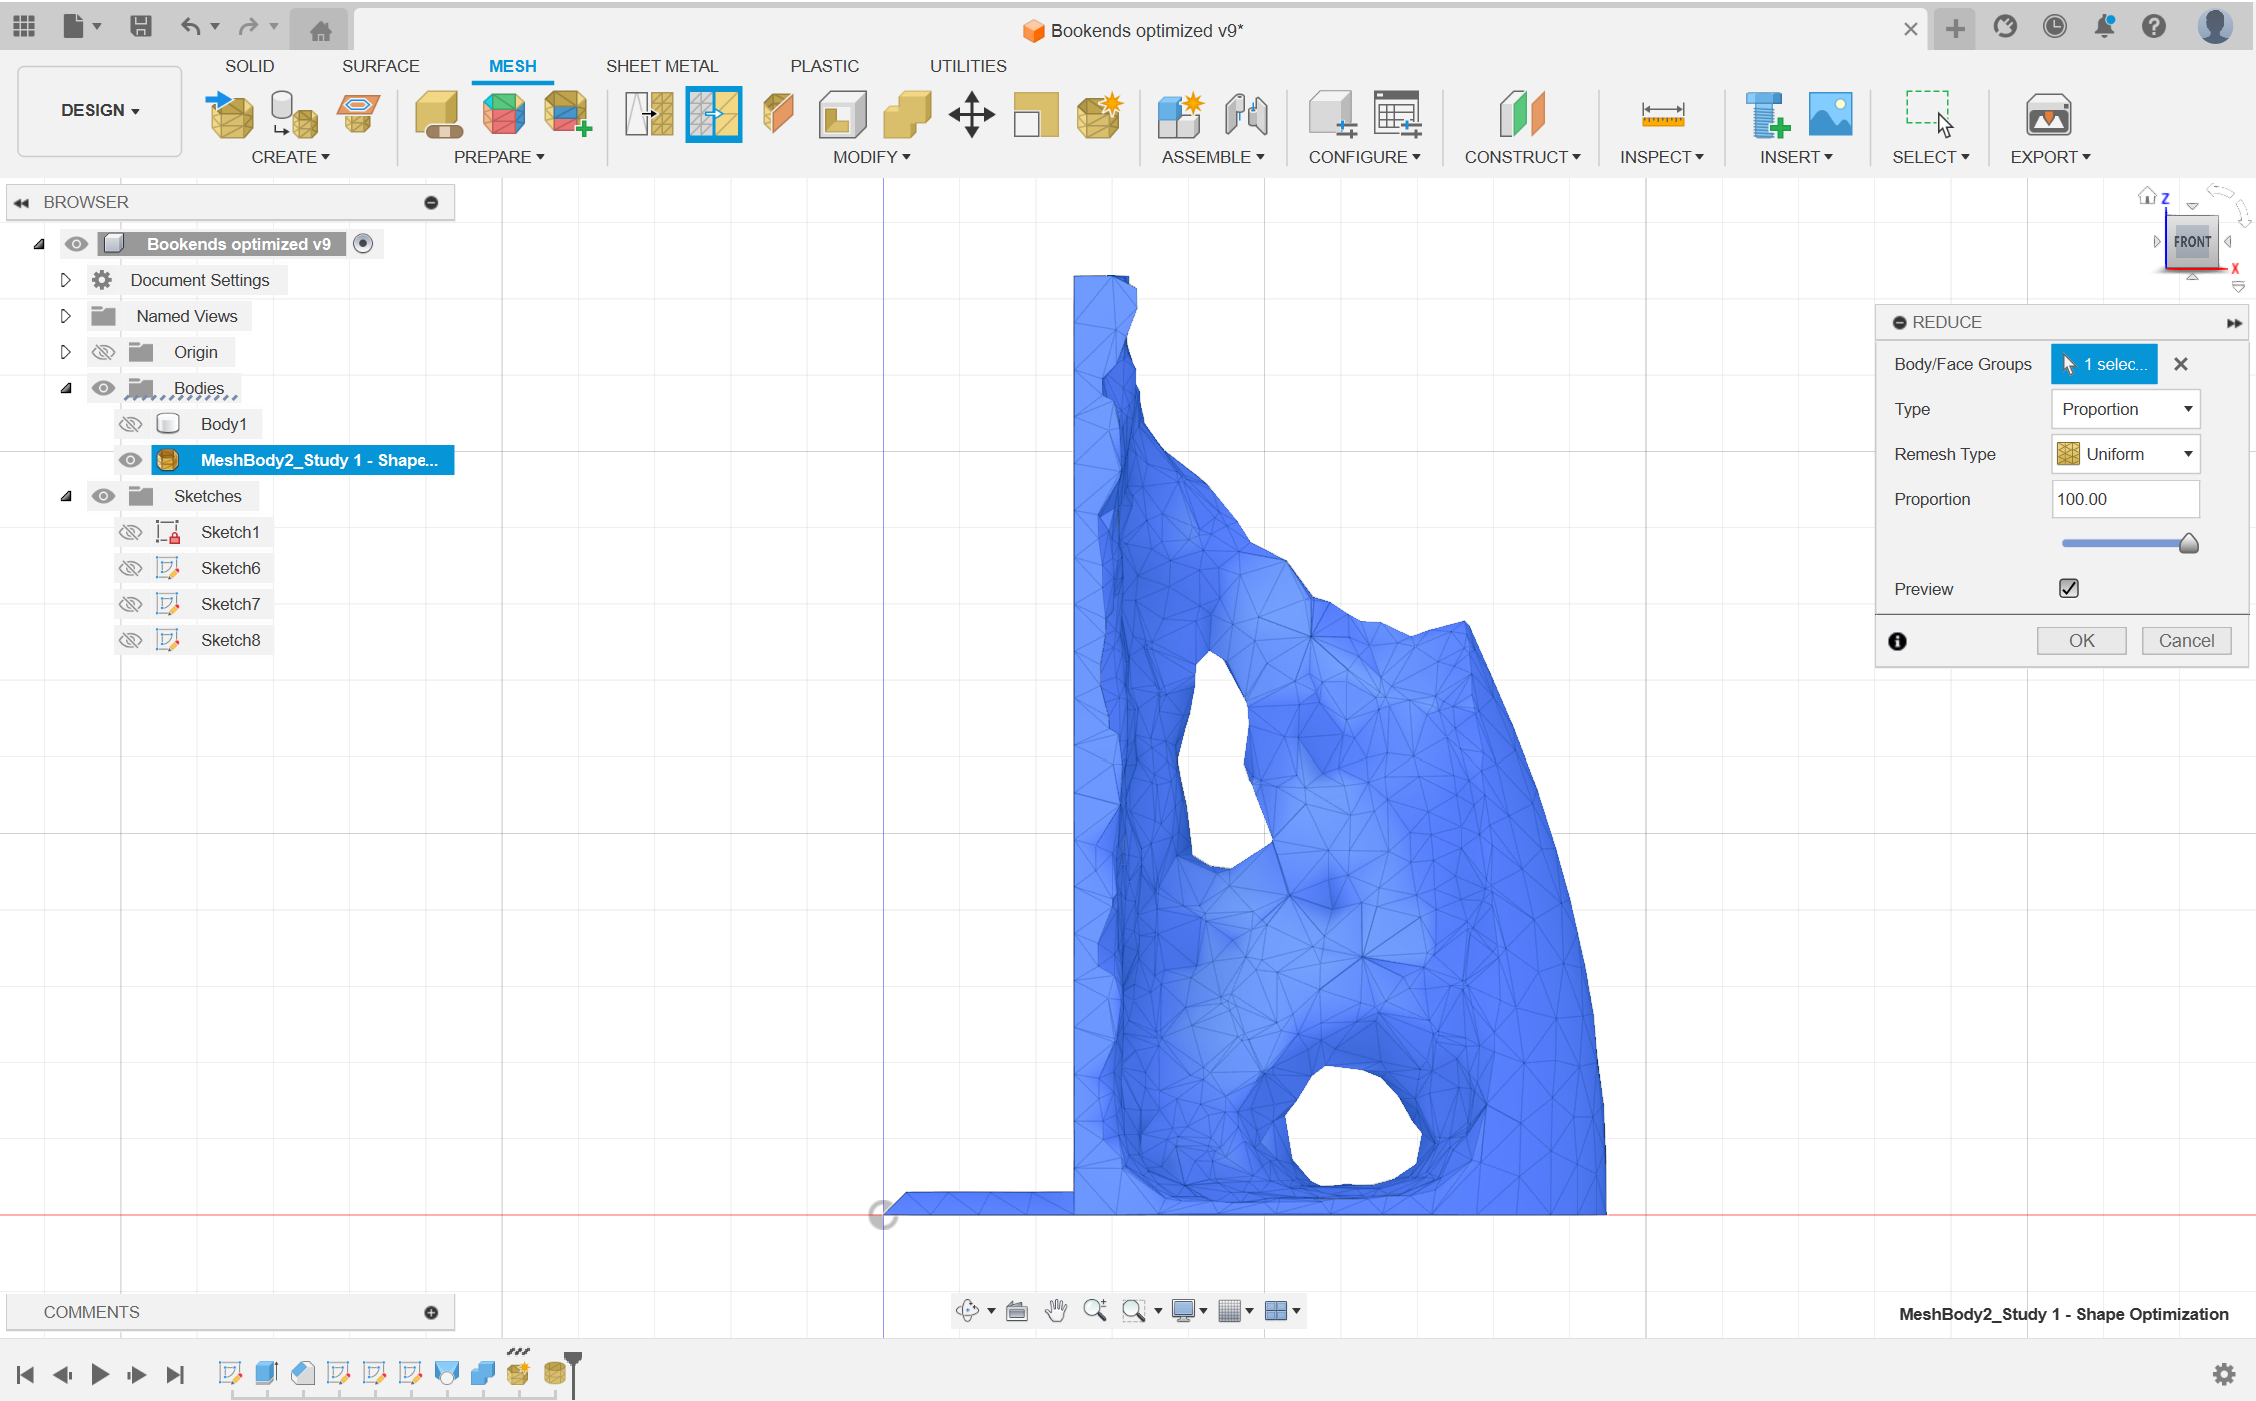Toggle visibility of Sketches folder

click(x=103, y=496)
